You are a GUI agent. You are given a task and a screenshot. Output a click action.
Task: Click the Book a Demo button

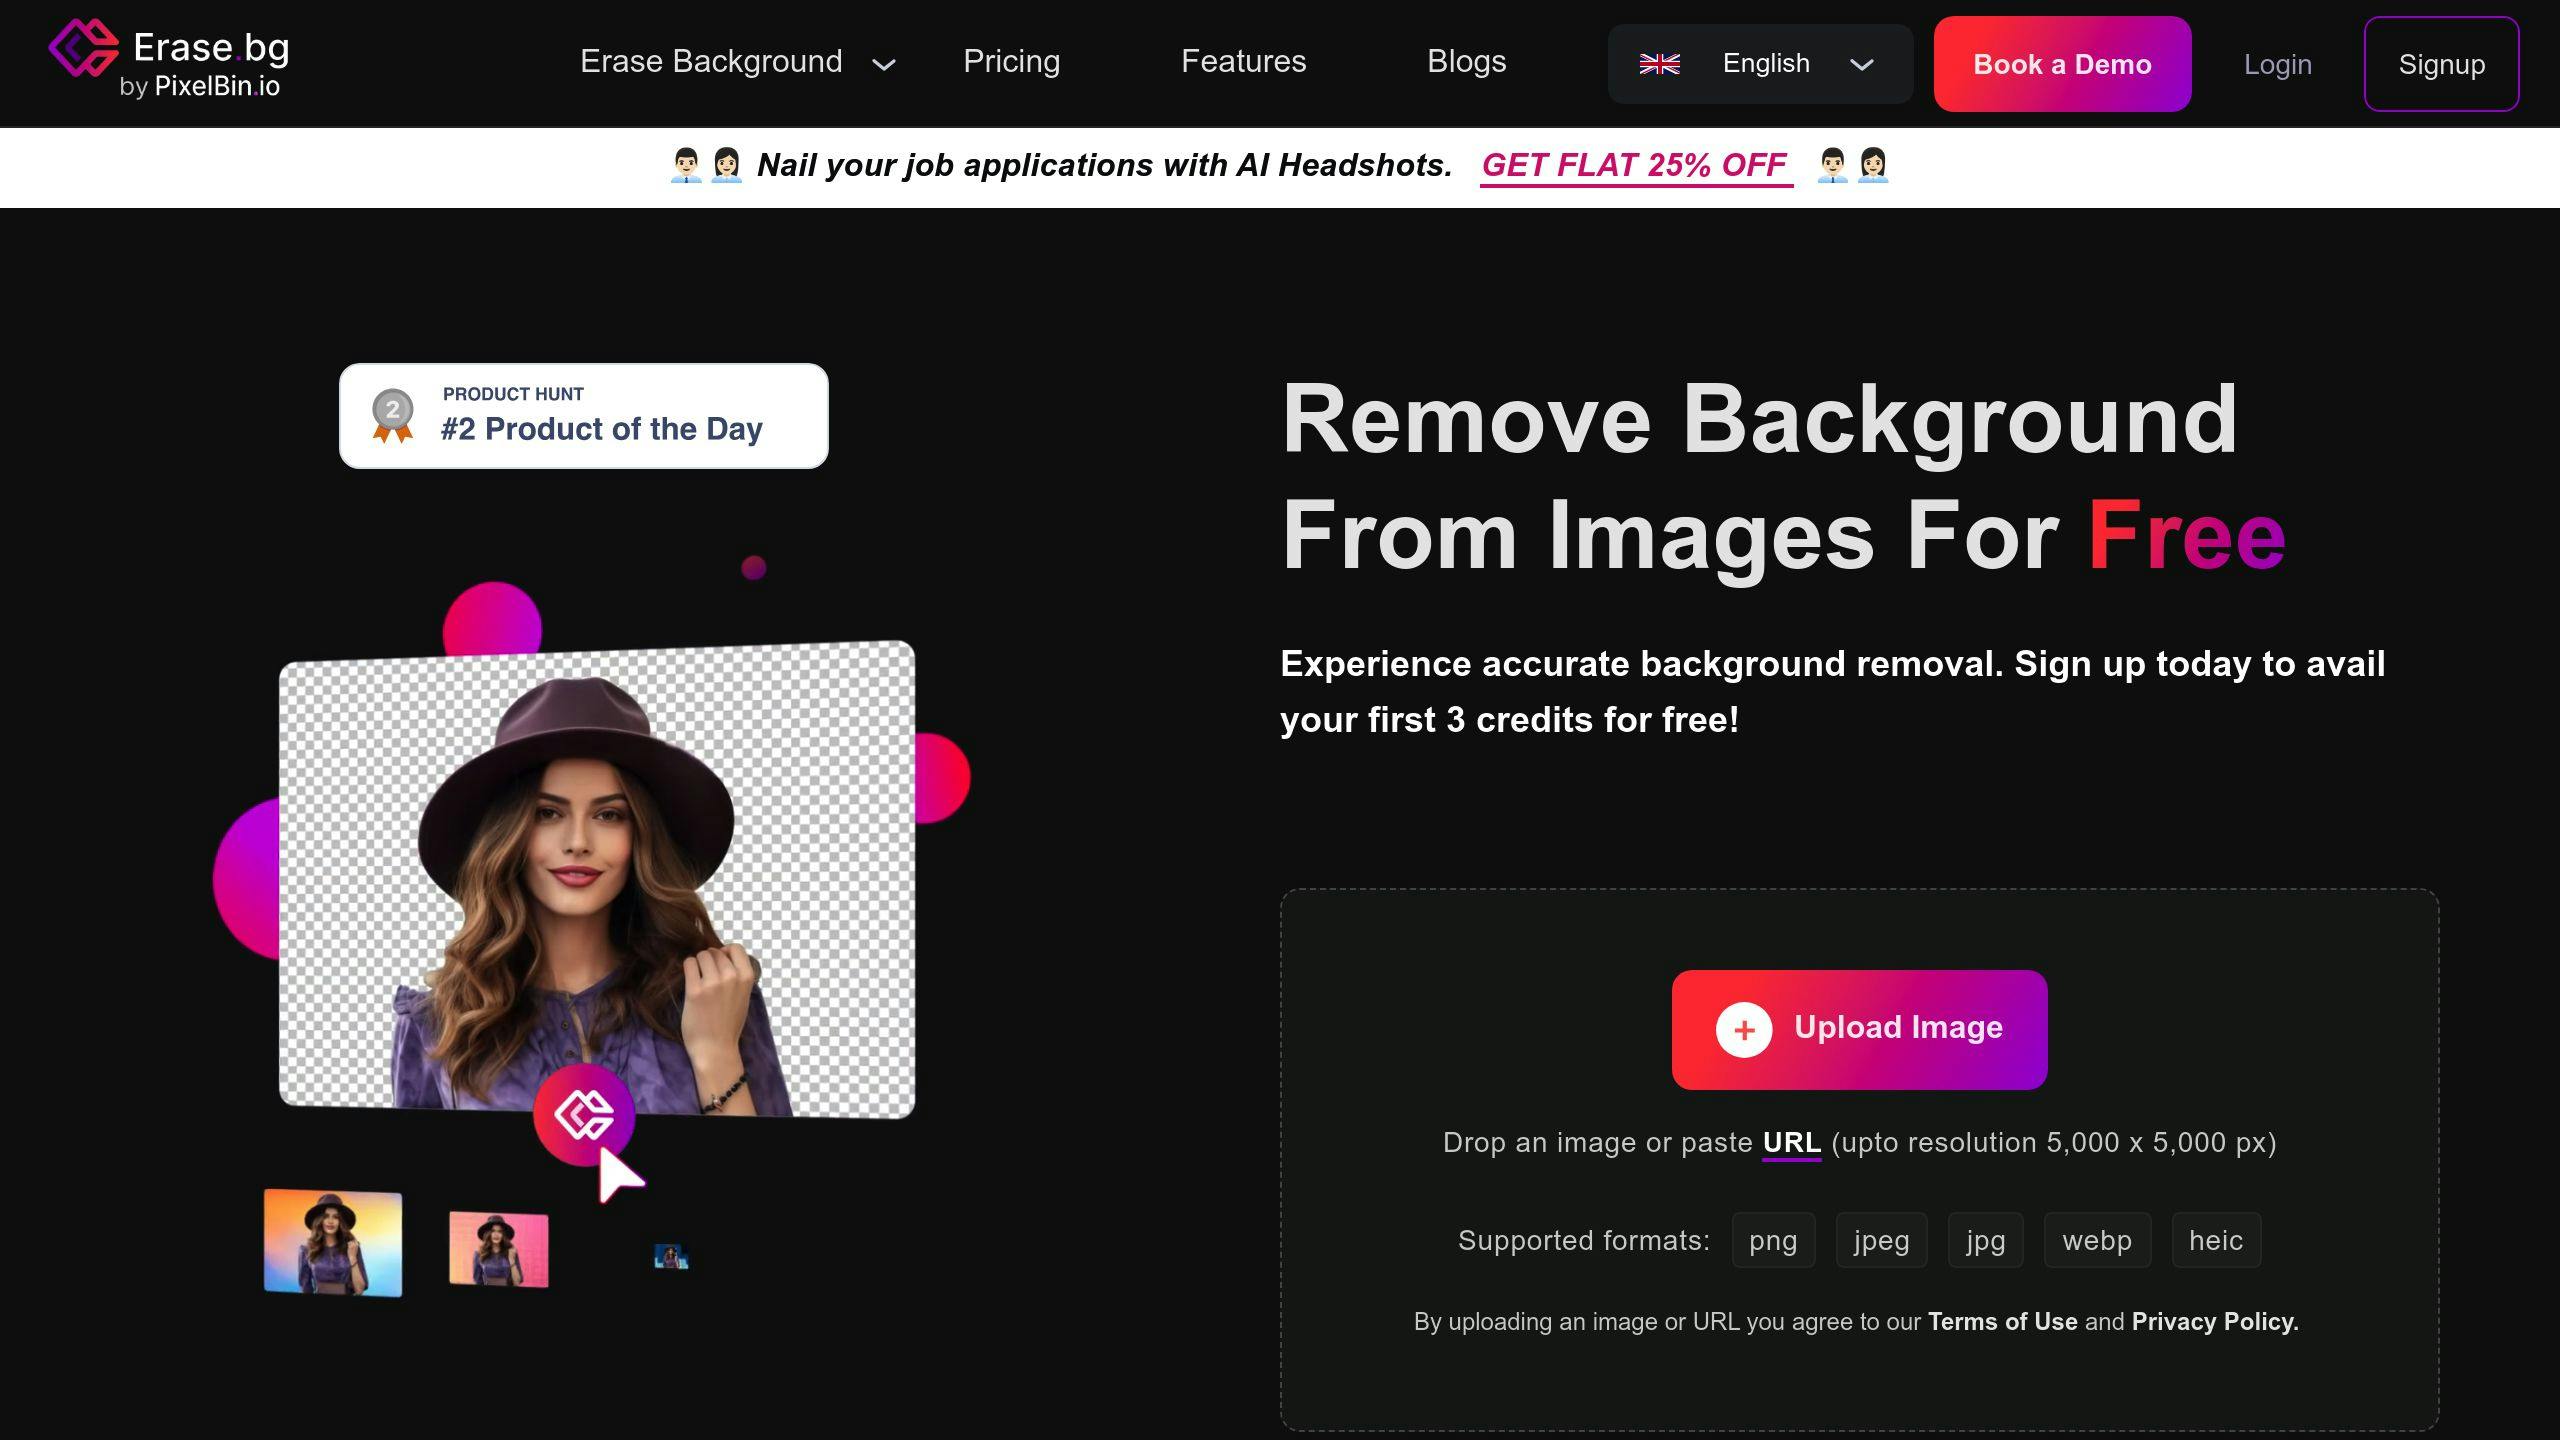coord(2062,63)
